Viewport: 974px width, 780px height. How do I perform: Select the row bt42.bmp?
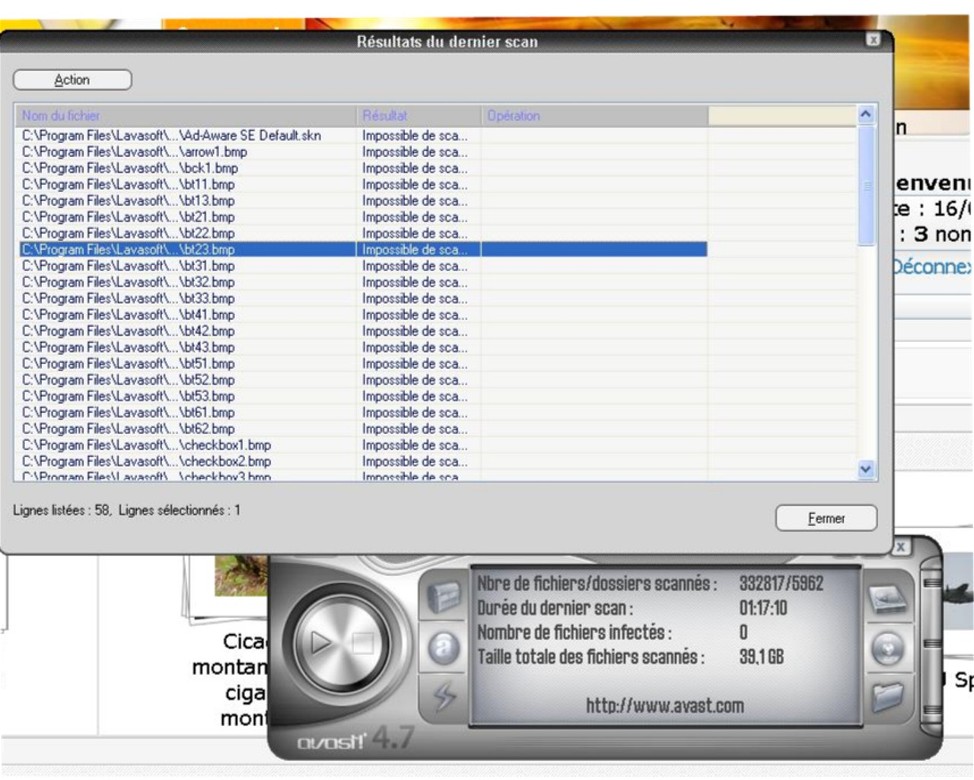point(363,331)
